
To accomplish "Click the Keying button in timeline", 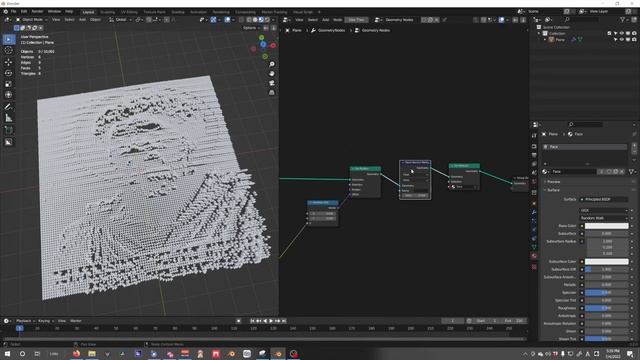I will point(45,321).
